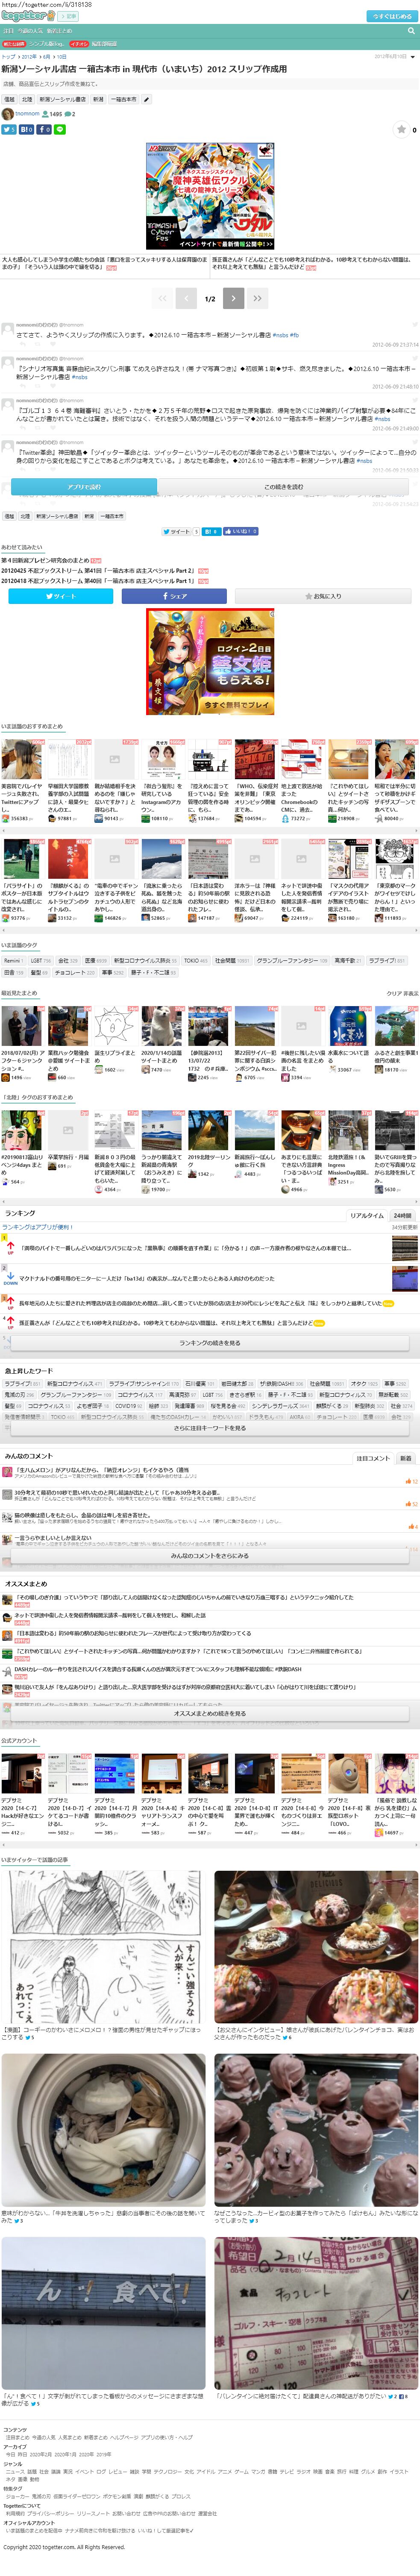Click the Hatena B! bookmark share button
This screenshot has width=420, height=2576.
tap(26, 129)
